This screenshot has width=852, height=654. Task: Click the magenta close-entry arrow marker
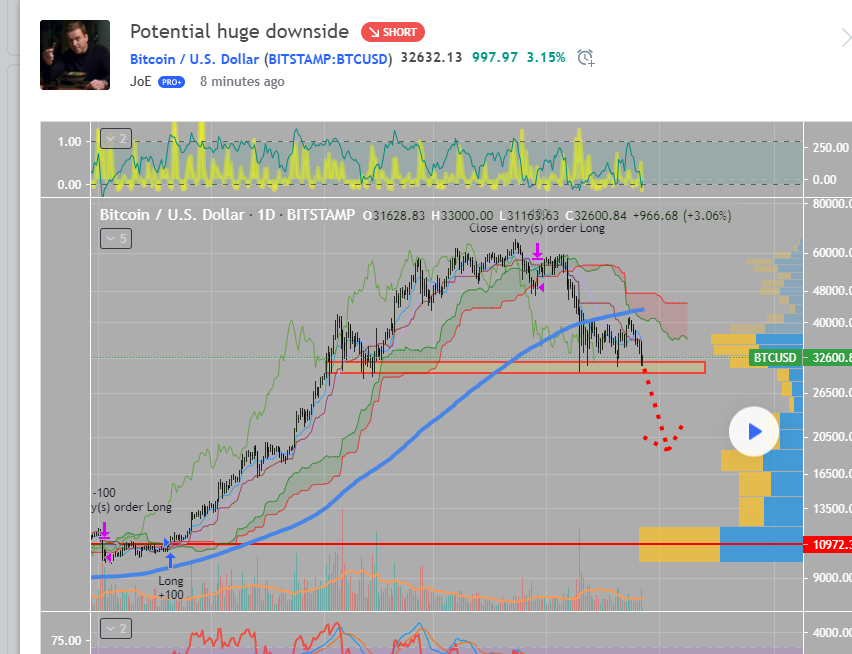[537, 250]
